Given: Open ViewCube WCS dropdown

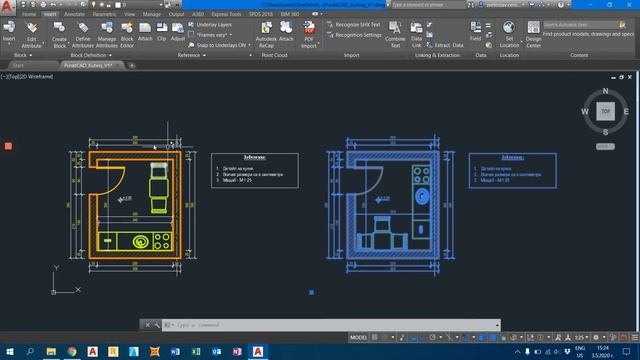Looking at the screenshot, I should [605, 147].
